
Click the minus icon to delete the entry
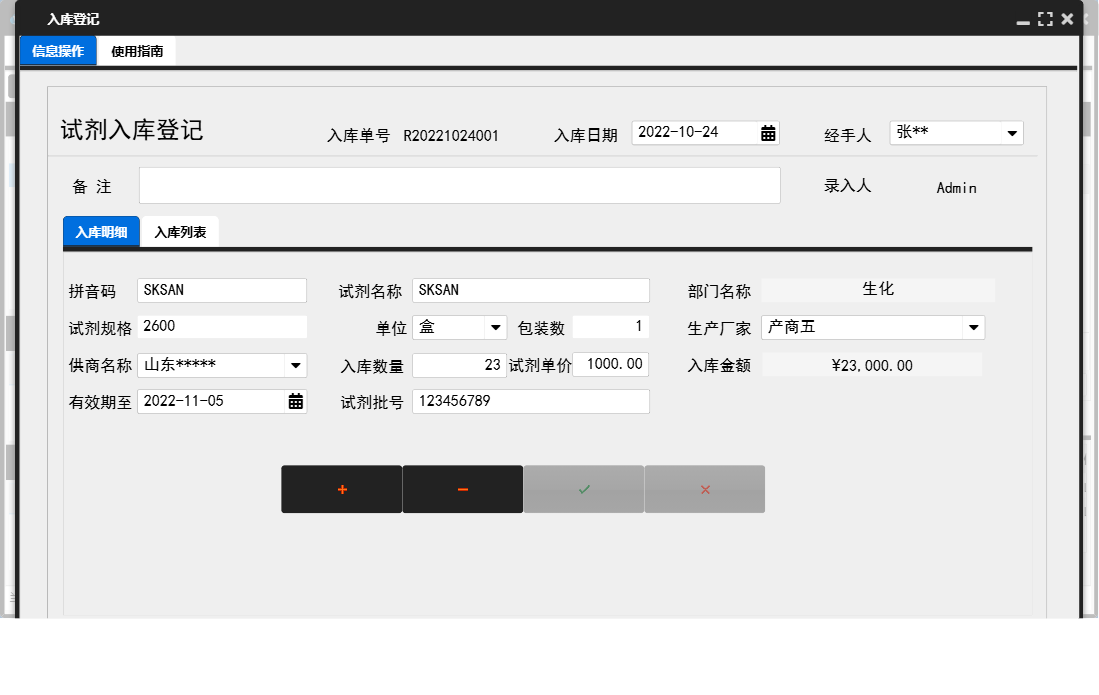[462, 489]
